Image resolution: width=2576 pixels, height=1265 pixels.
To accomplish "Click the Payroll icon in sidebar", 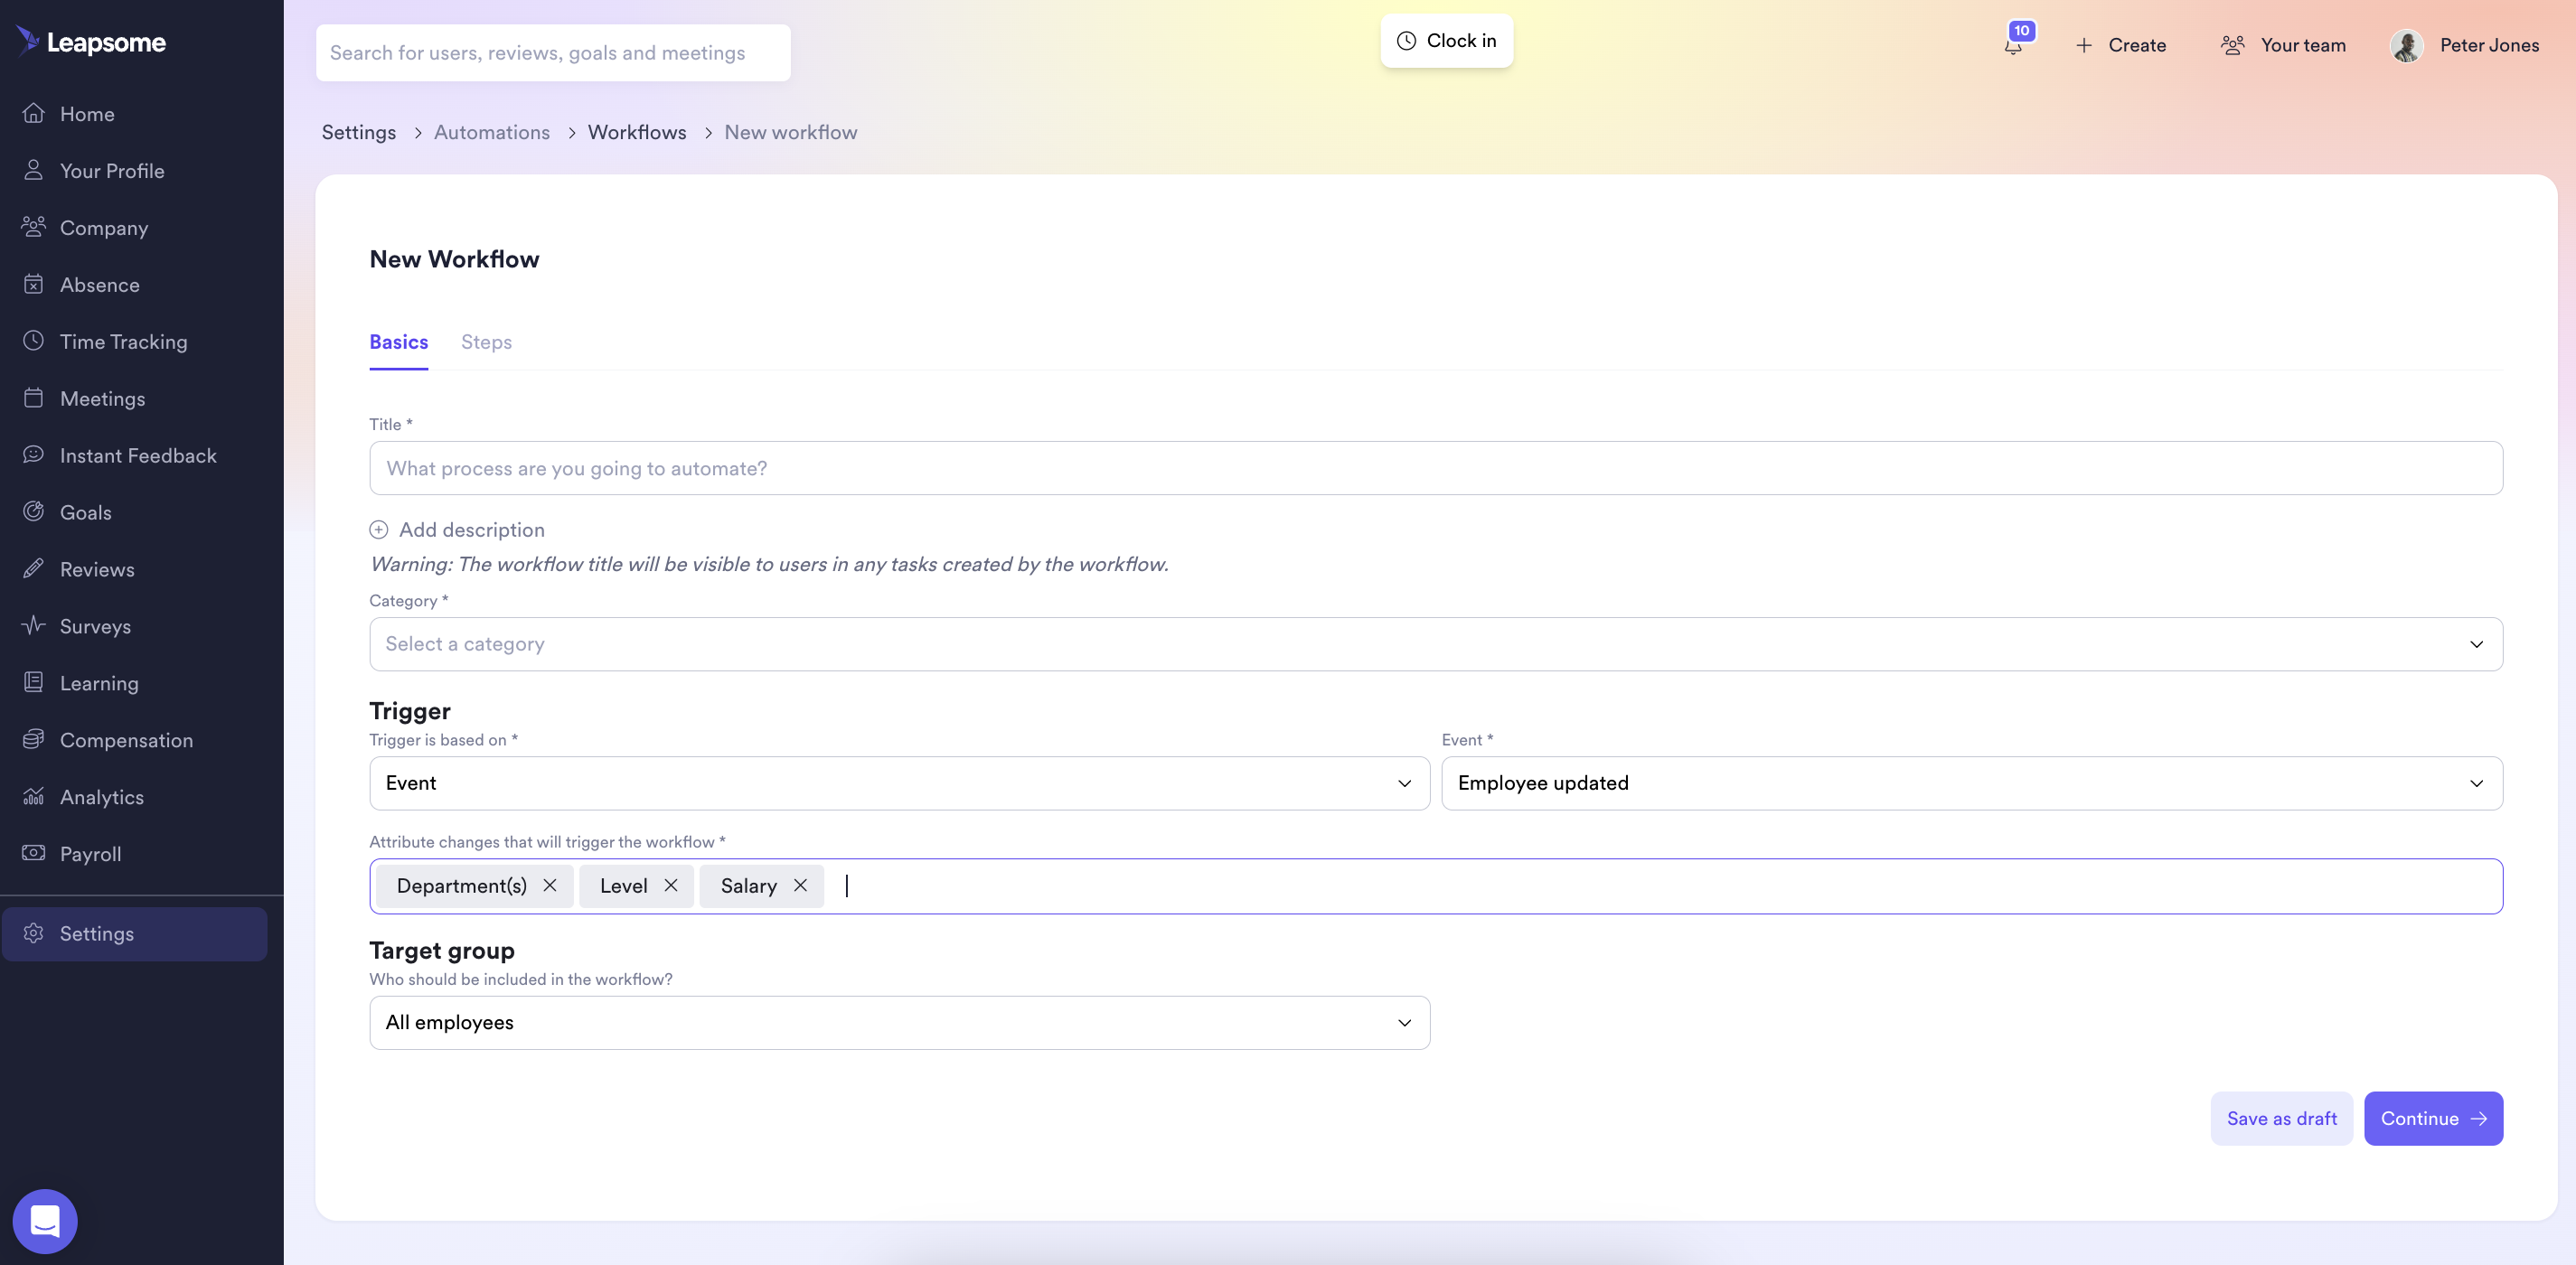I will tap(34, 853).
